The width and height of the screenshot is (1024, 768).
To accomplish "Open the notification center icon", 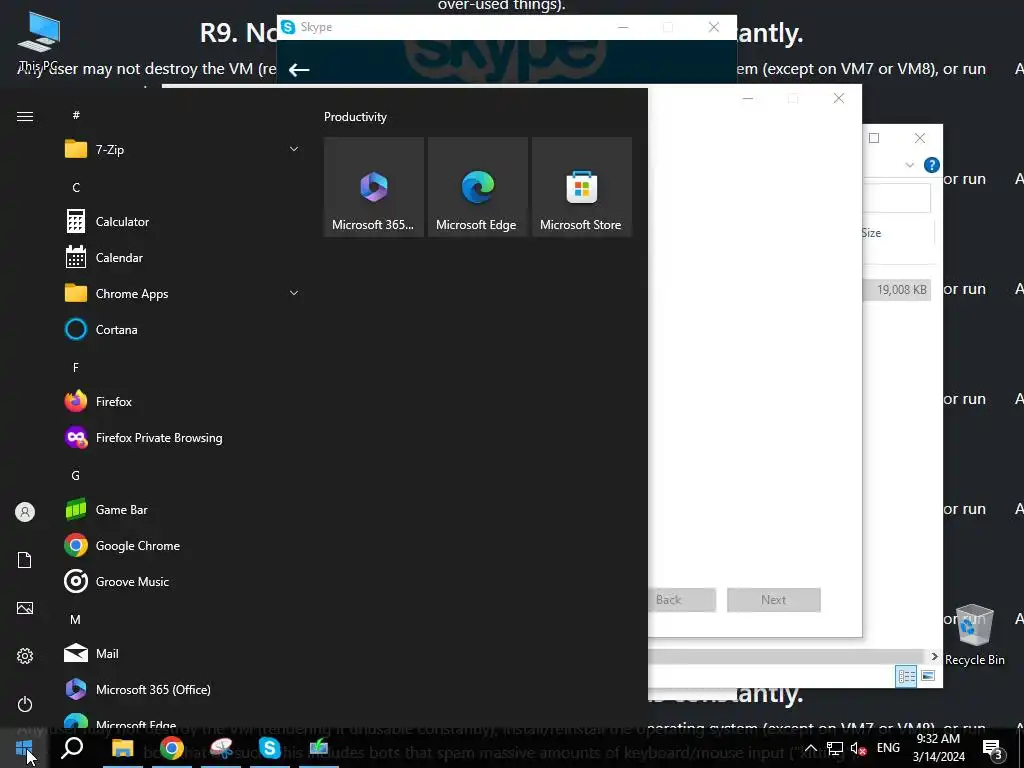I will 993,749.
